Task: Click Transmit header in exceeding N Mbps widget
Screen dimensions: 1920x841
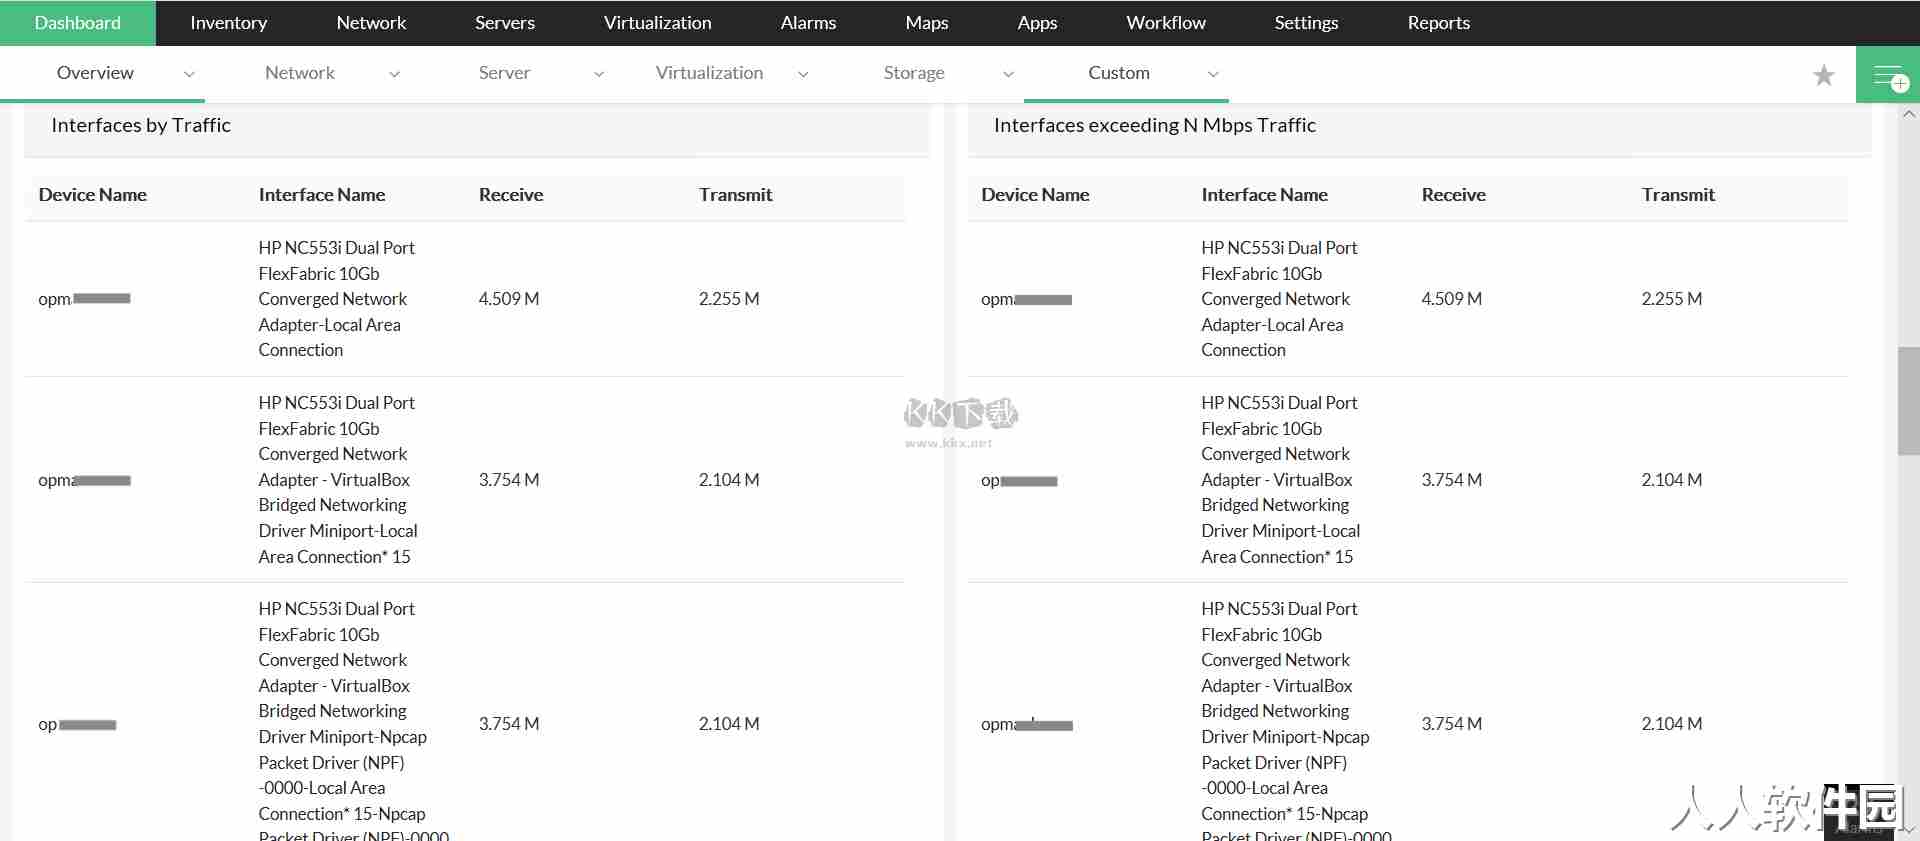Action: pos(1678,195)
